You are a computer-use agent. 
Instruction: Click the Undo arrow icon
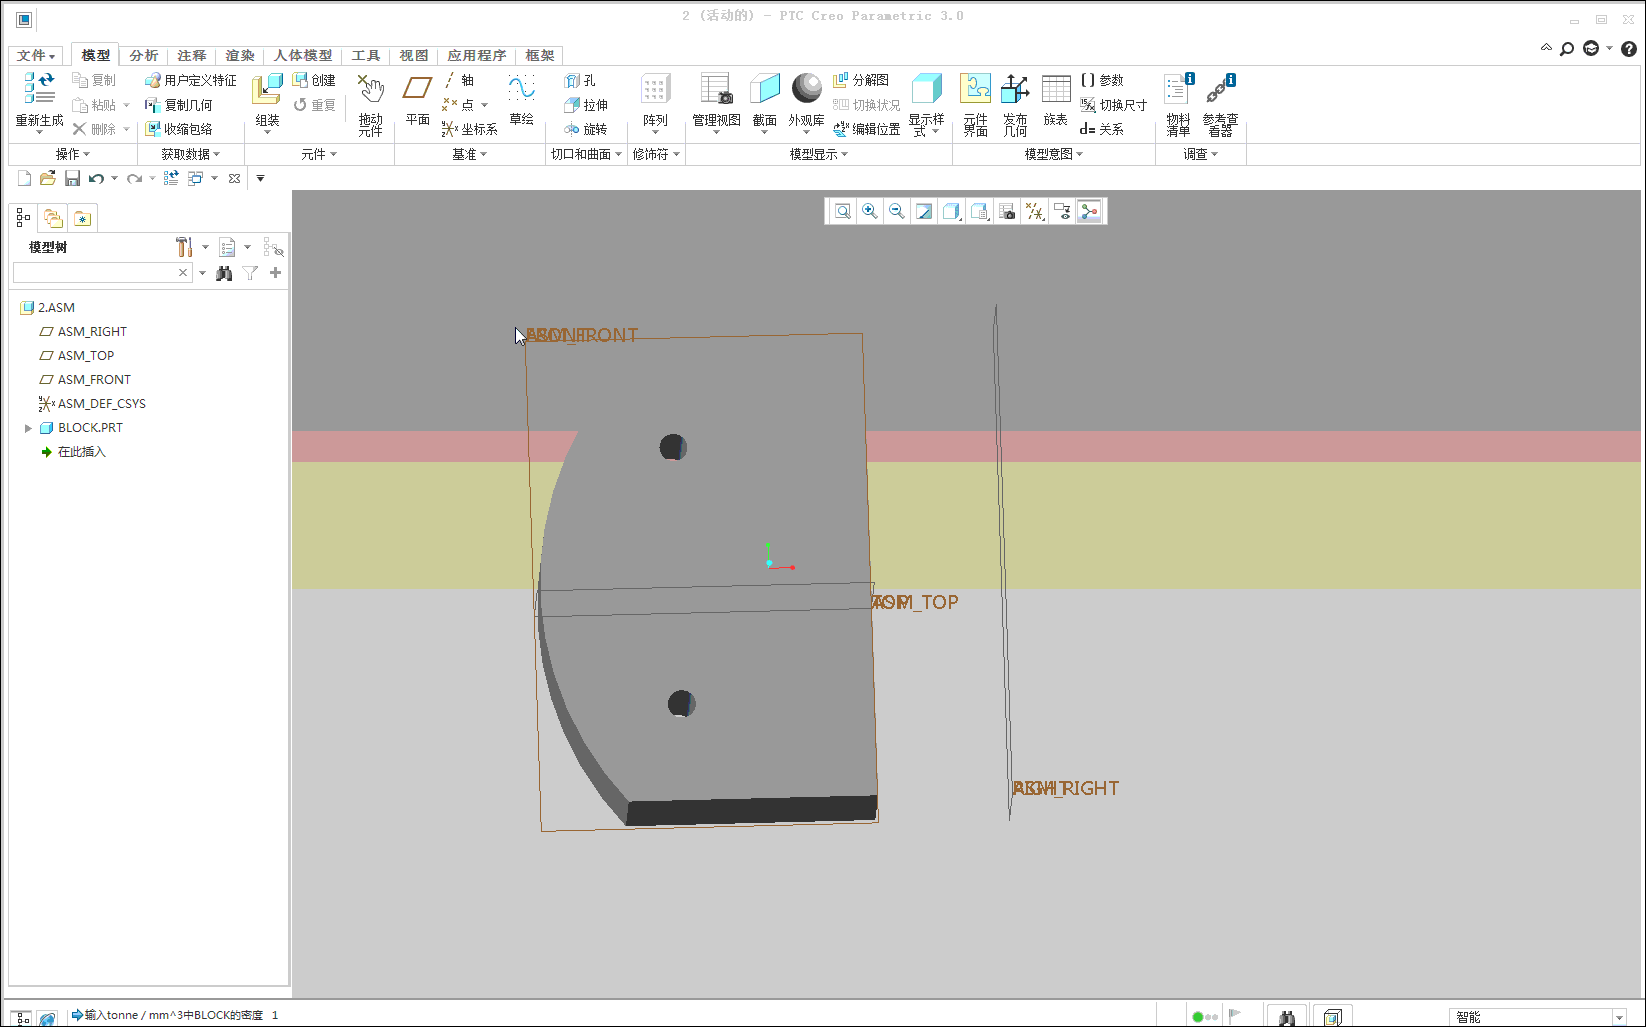tap(96, 178)
